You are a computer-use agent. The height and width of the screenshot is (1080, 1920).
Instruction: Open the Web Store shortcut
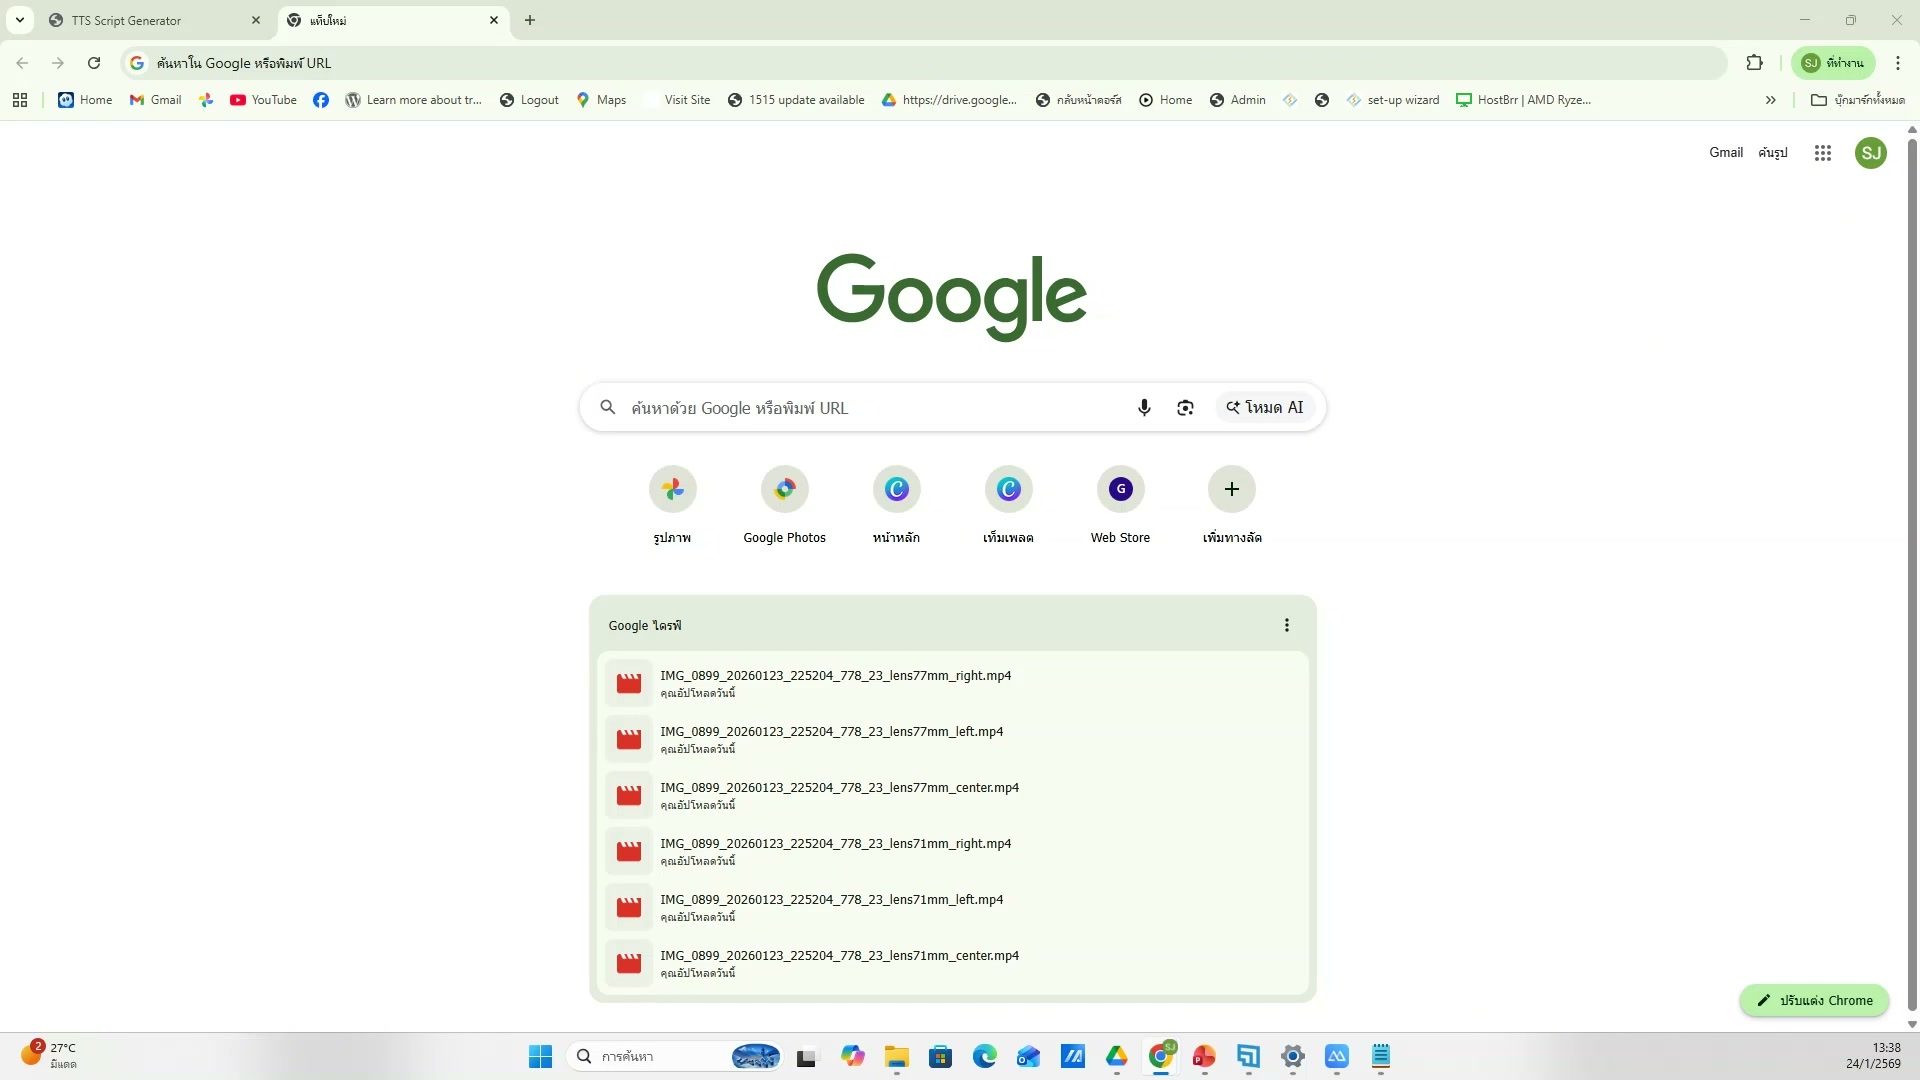point(1120,490)
